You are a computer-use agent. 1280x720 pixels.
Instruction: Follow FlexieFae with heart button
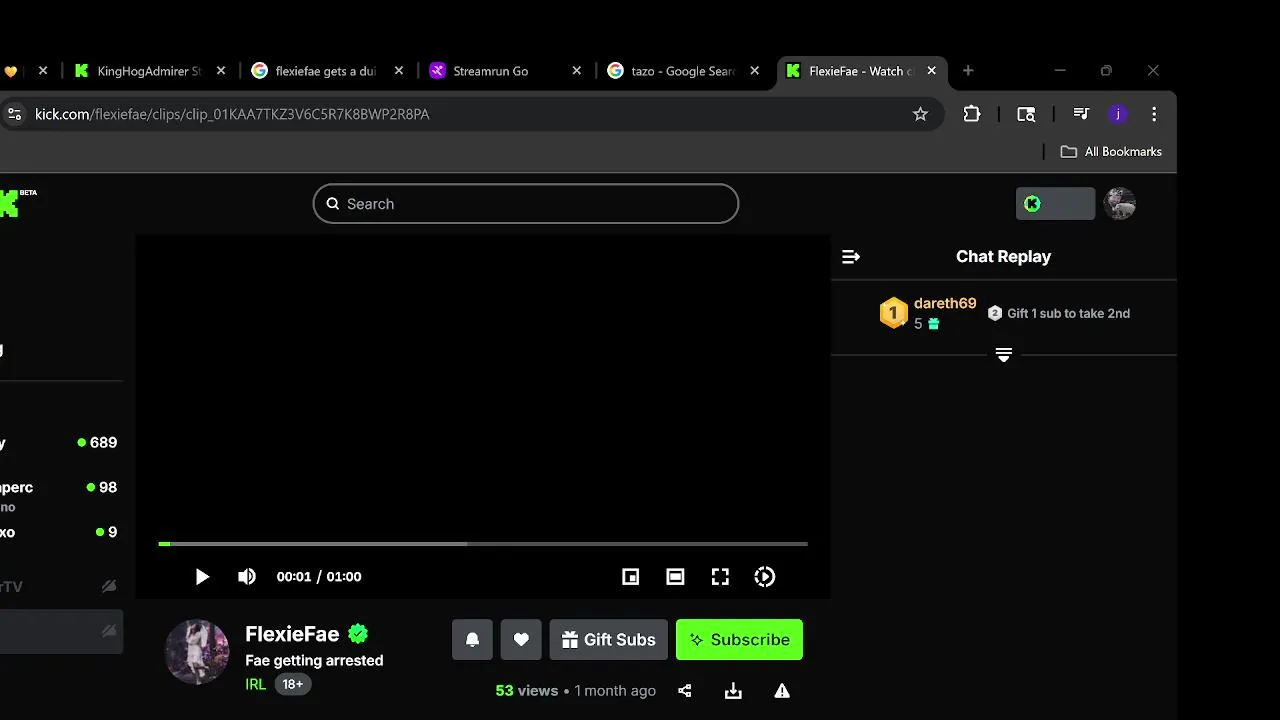(x=521, y=640)
